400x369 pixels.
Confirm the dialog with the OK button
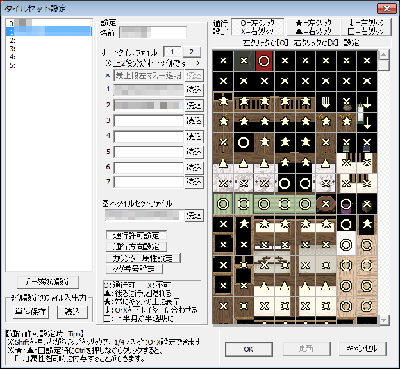pyautogui.click(x=248, y=349)
